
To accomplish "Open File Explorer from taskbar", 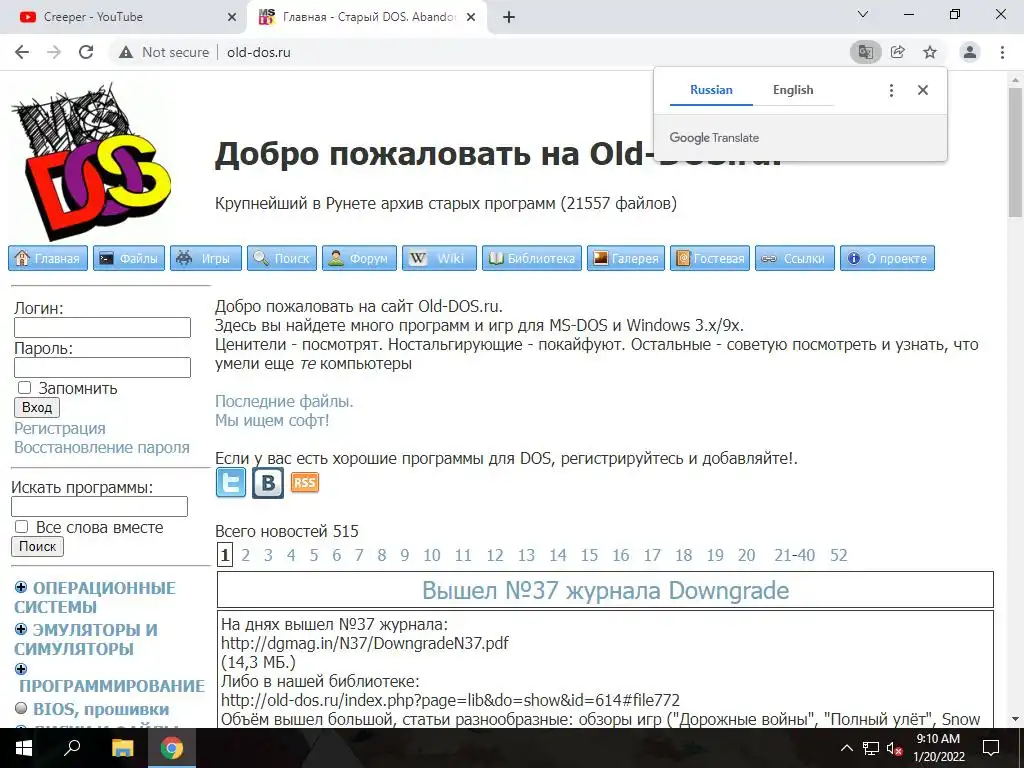I will (122, 748).
